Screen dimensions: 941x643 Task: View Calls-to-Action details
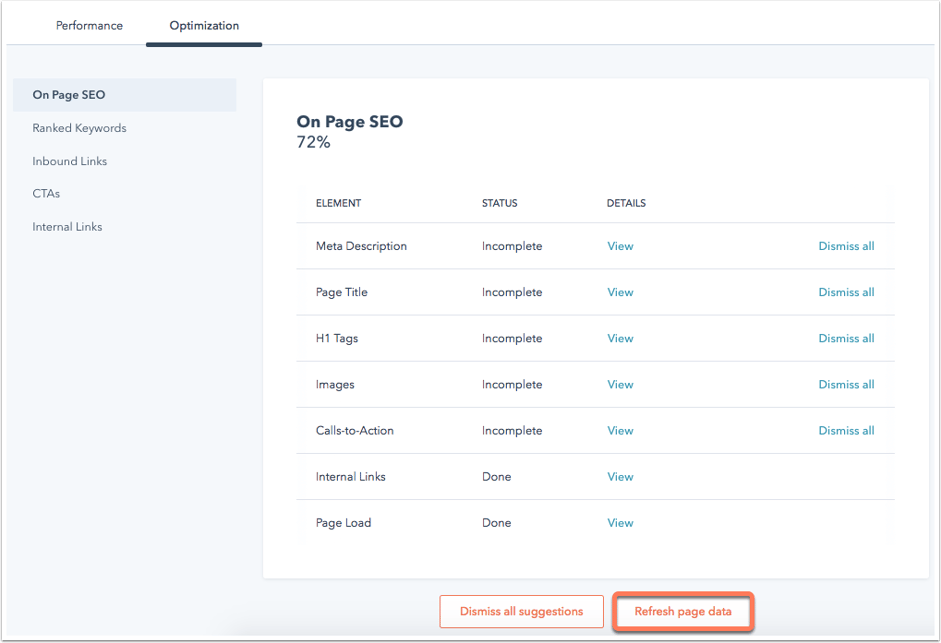click(620, 430)
